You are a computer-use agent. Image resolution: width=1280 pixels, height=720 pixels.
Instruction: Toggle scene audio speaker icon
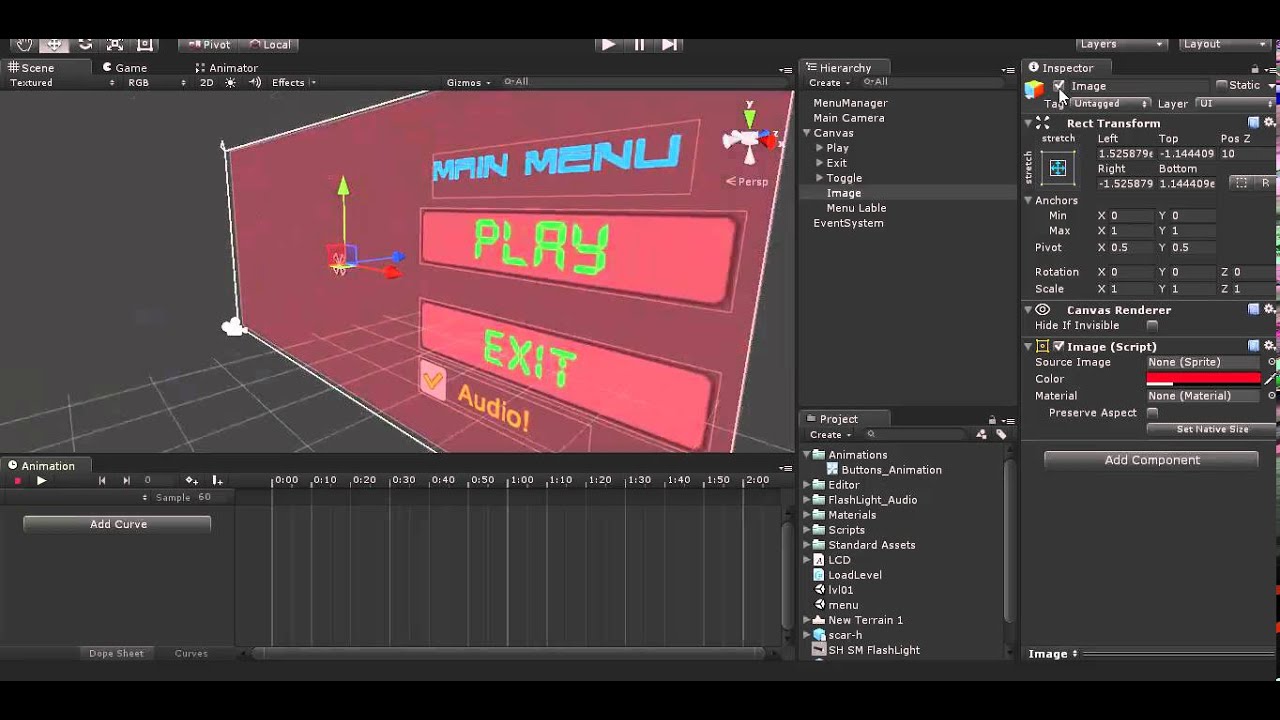(x=254, y=83)
